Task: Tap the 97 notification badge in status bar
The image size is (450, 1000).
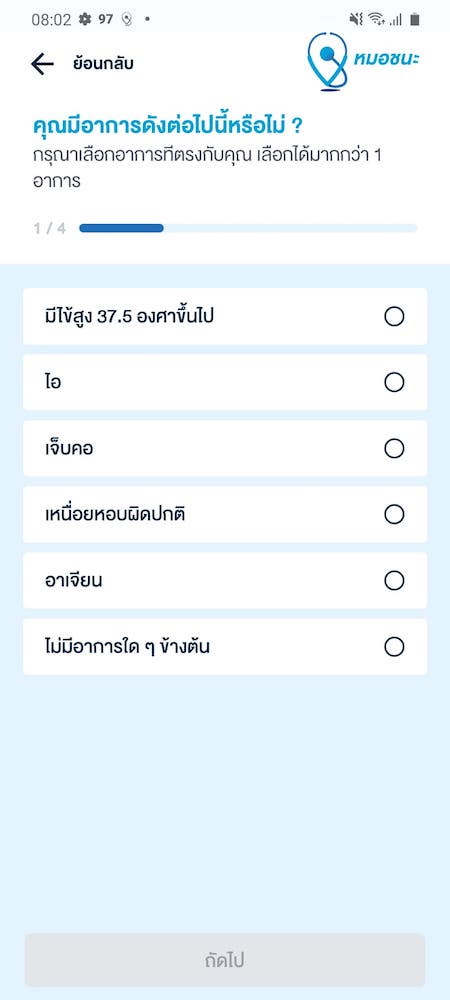Action: point(106,19)
